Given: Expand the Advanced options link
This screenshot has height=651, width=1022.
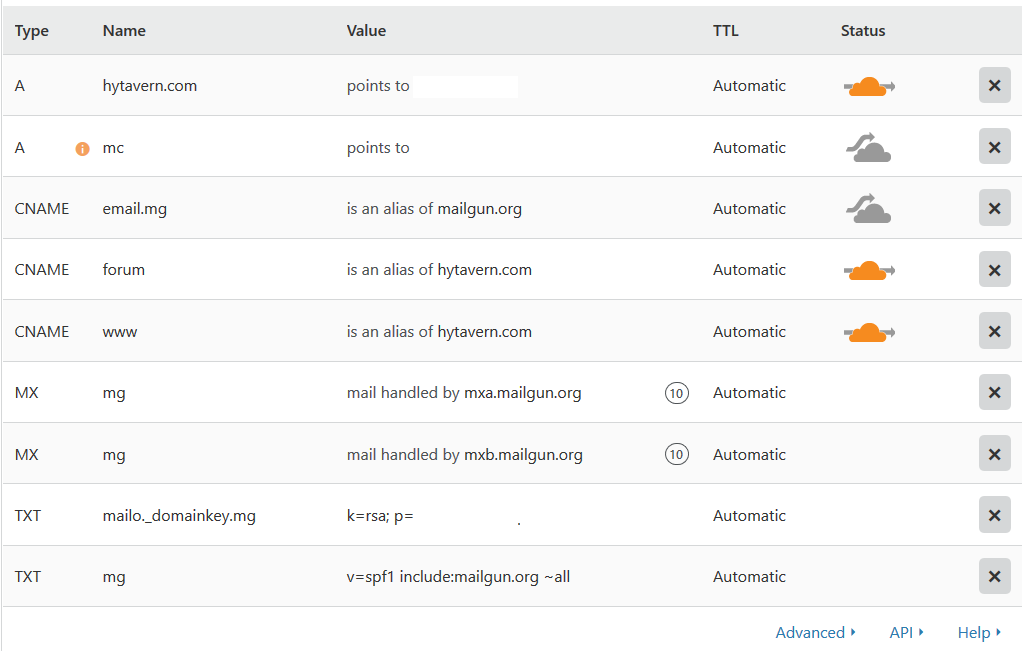Looking at the screenshot, I should coord(815,633).
